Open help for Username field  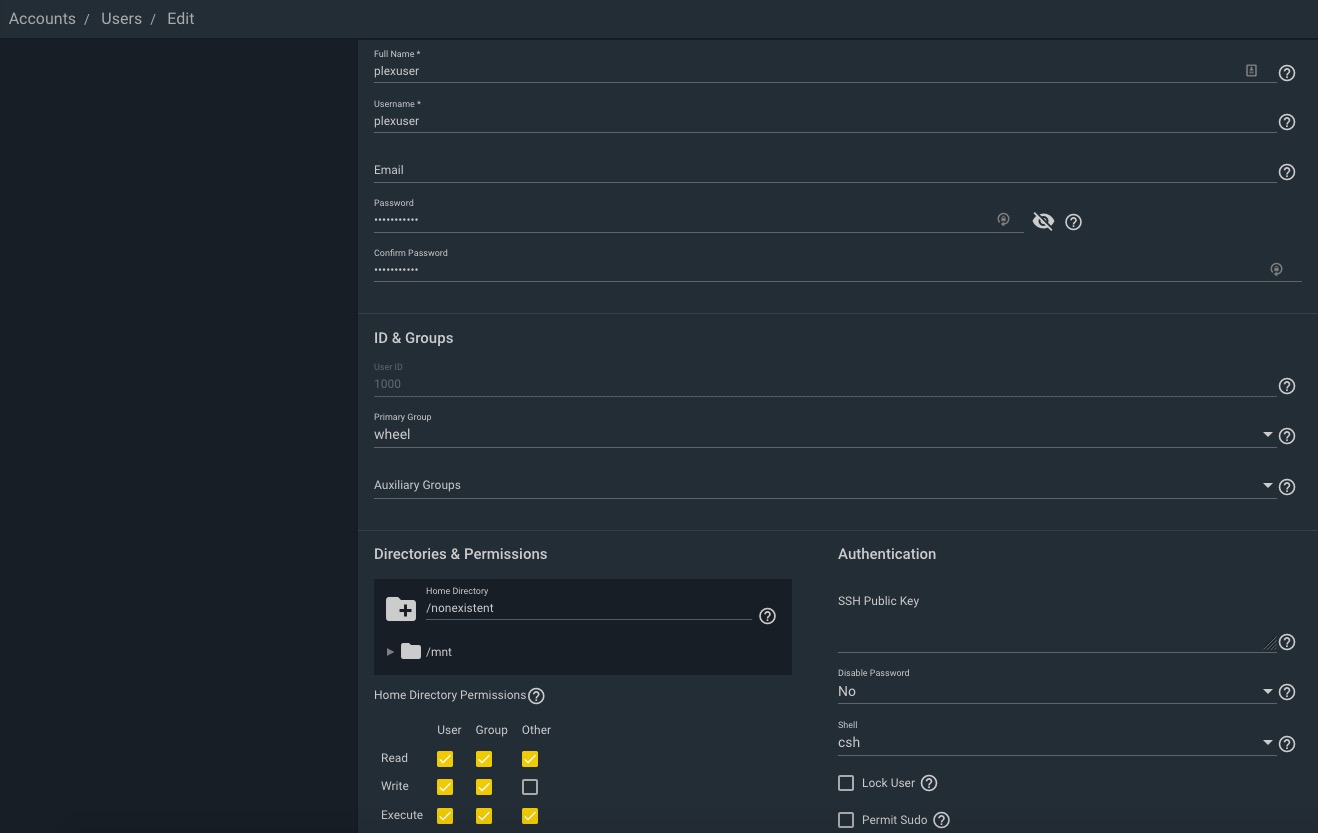1287,122
